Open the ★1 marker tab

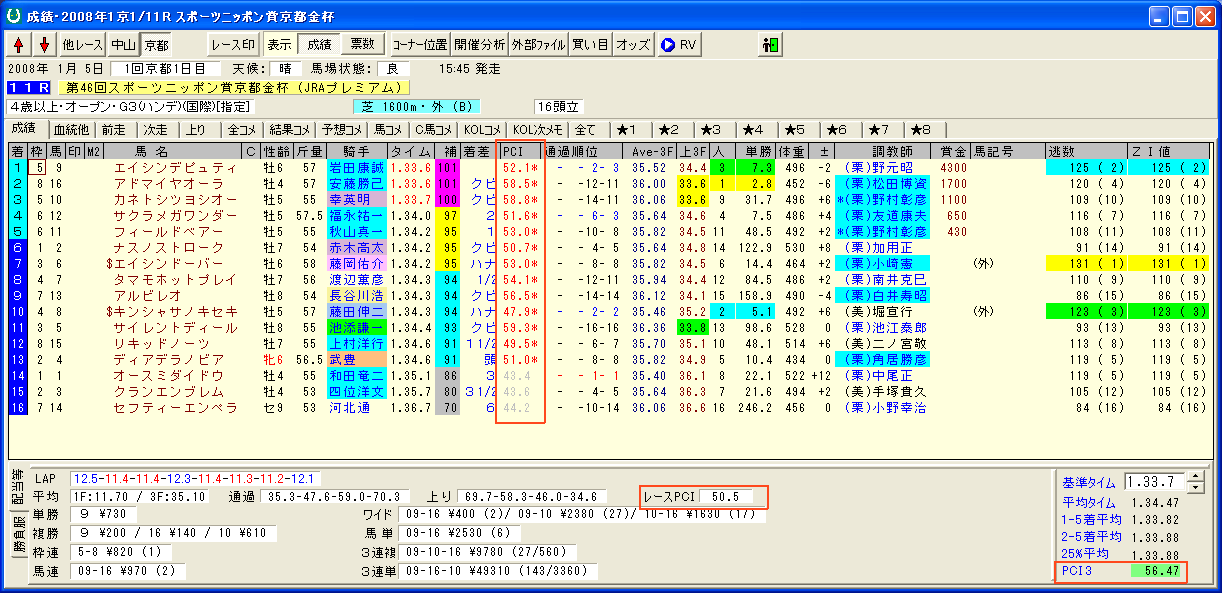pos(632,129)
